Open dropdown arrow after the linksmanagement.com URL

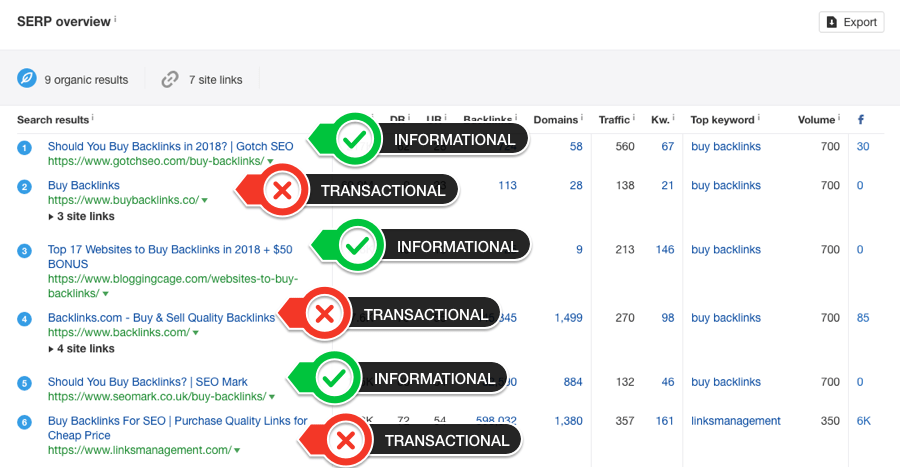click(237, 451)
